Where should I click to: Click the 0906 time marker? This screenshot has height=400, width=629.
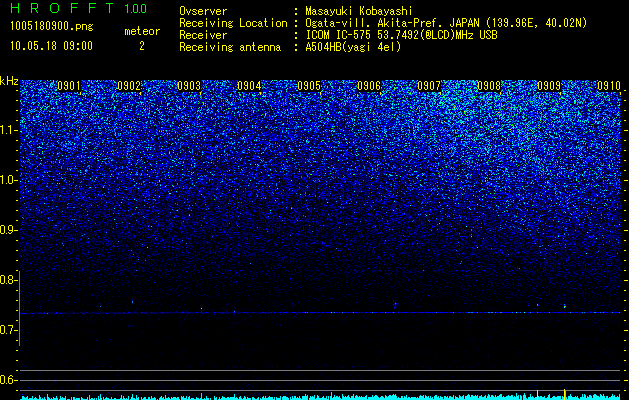tap(369, 86)
